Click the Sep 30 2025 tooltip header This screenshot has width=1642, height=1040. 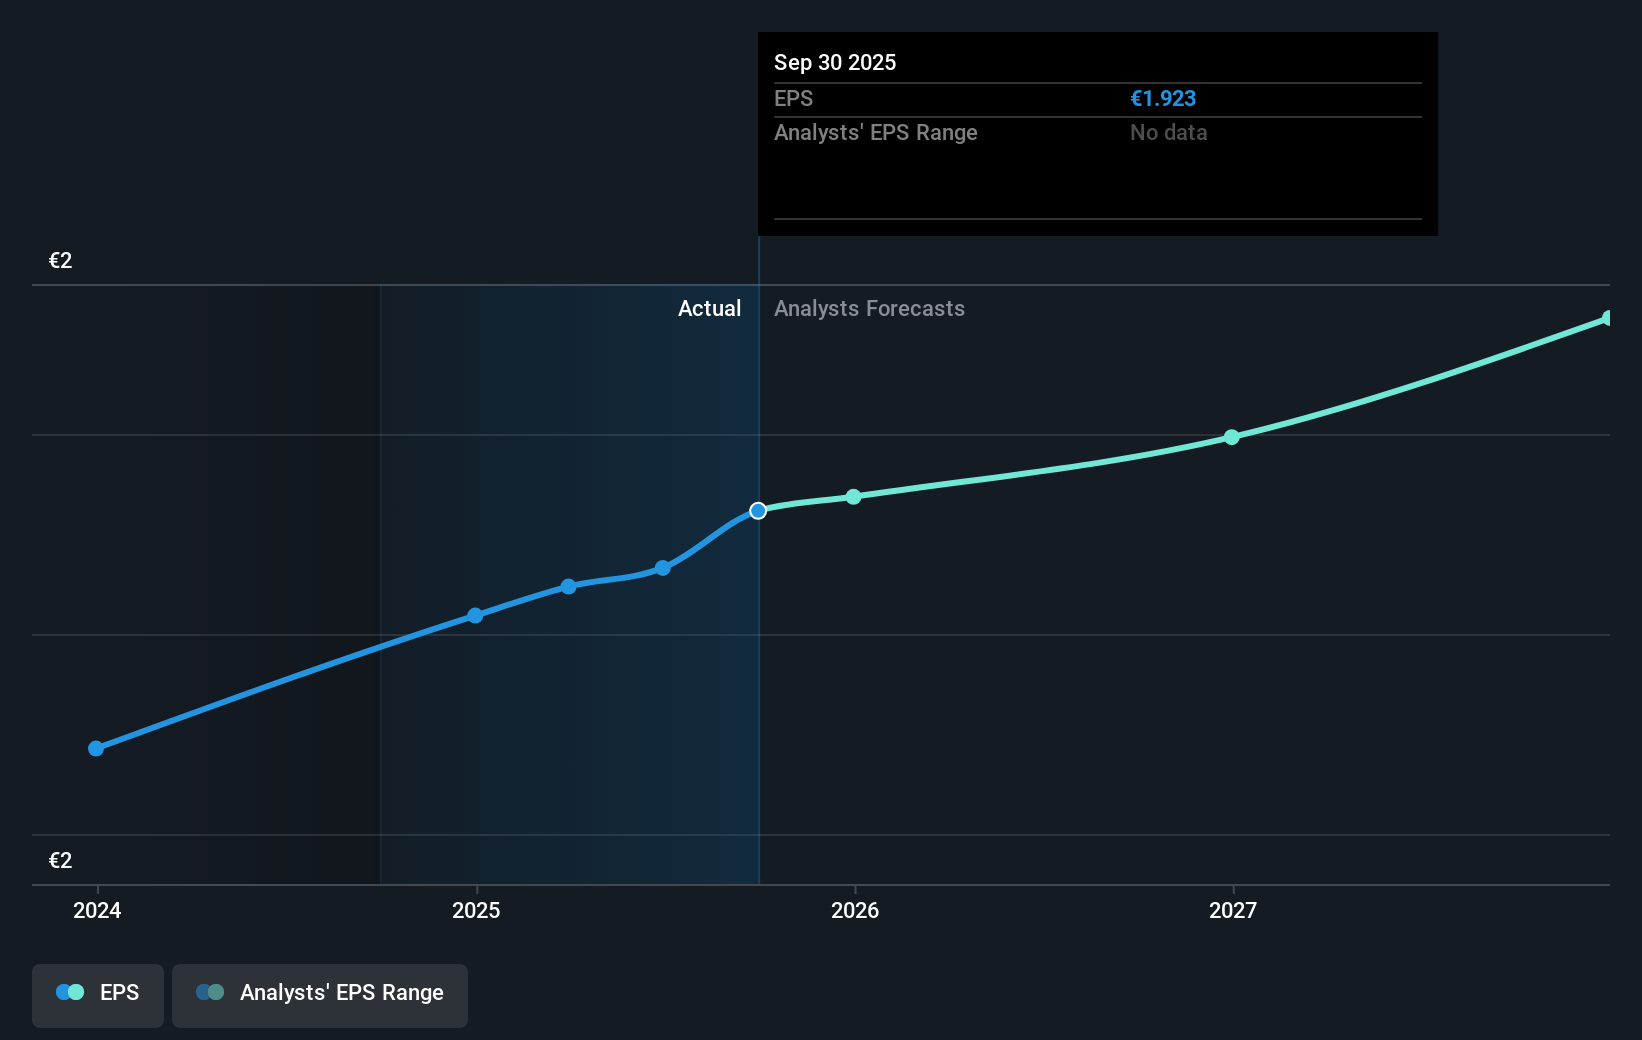click(834, 62)
